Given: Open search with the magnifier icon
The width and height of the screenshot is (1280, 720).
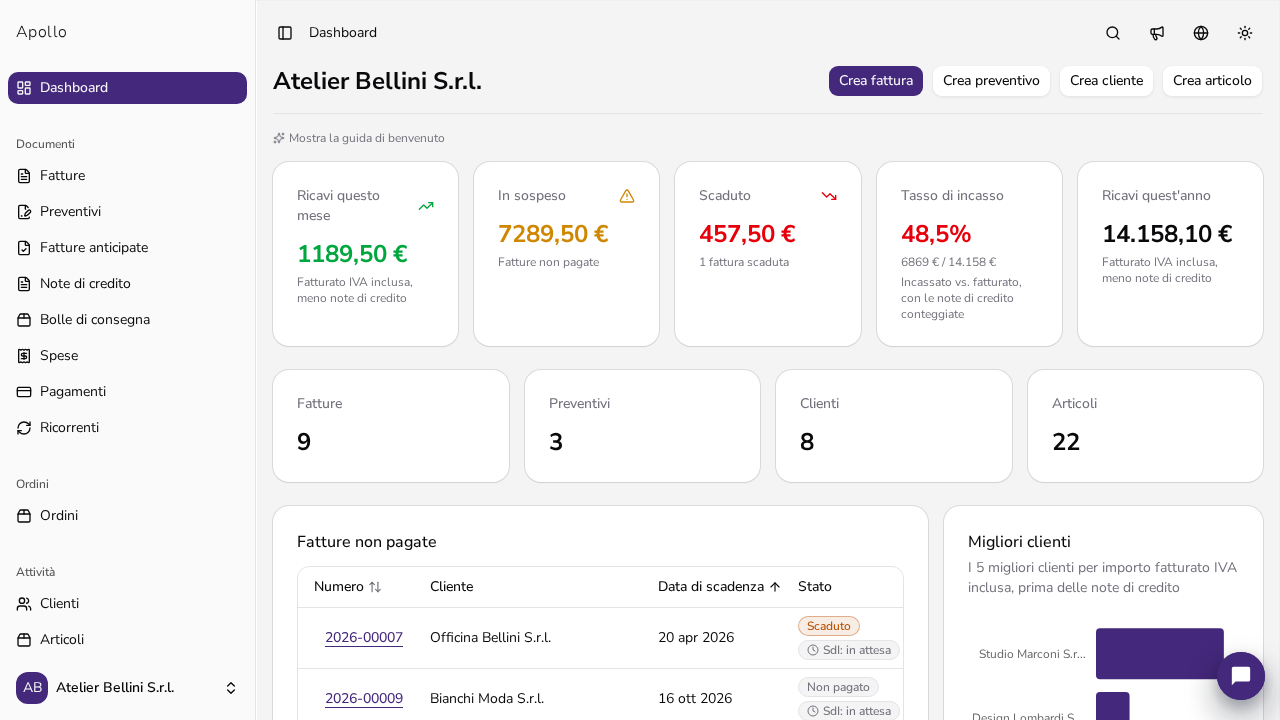Looking at the screenshot, I should 1113,33.
